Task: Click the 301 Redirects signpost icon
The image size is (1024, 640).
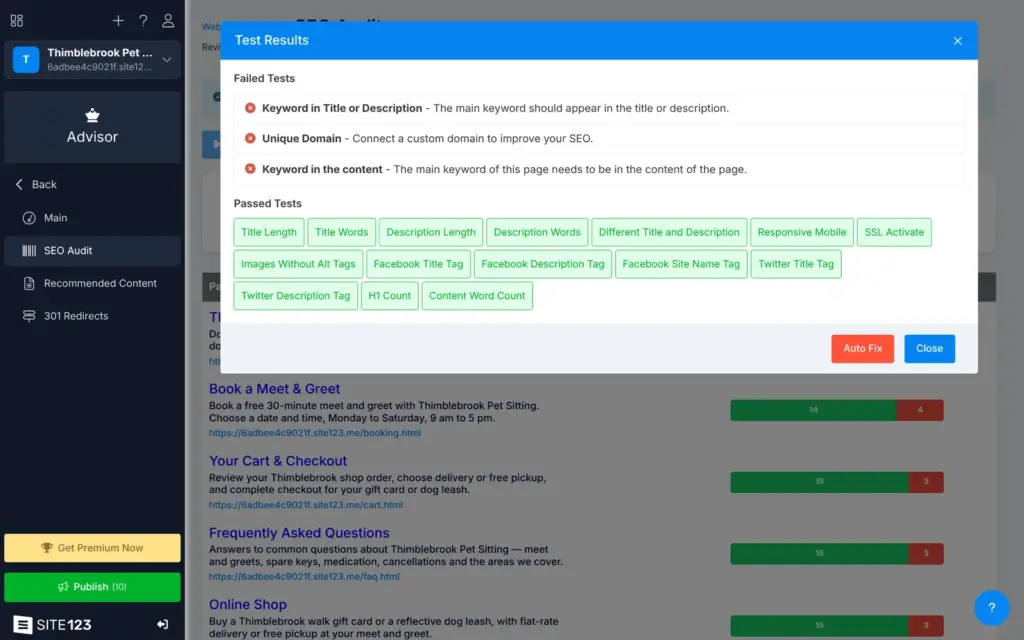Action: pyautogui.click(x=29, y=316)
